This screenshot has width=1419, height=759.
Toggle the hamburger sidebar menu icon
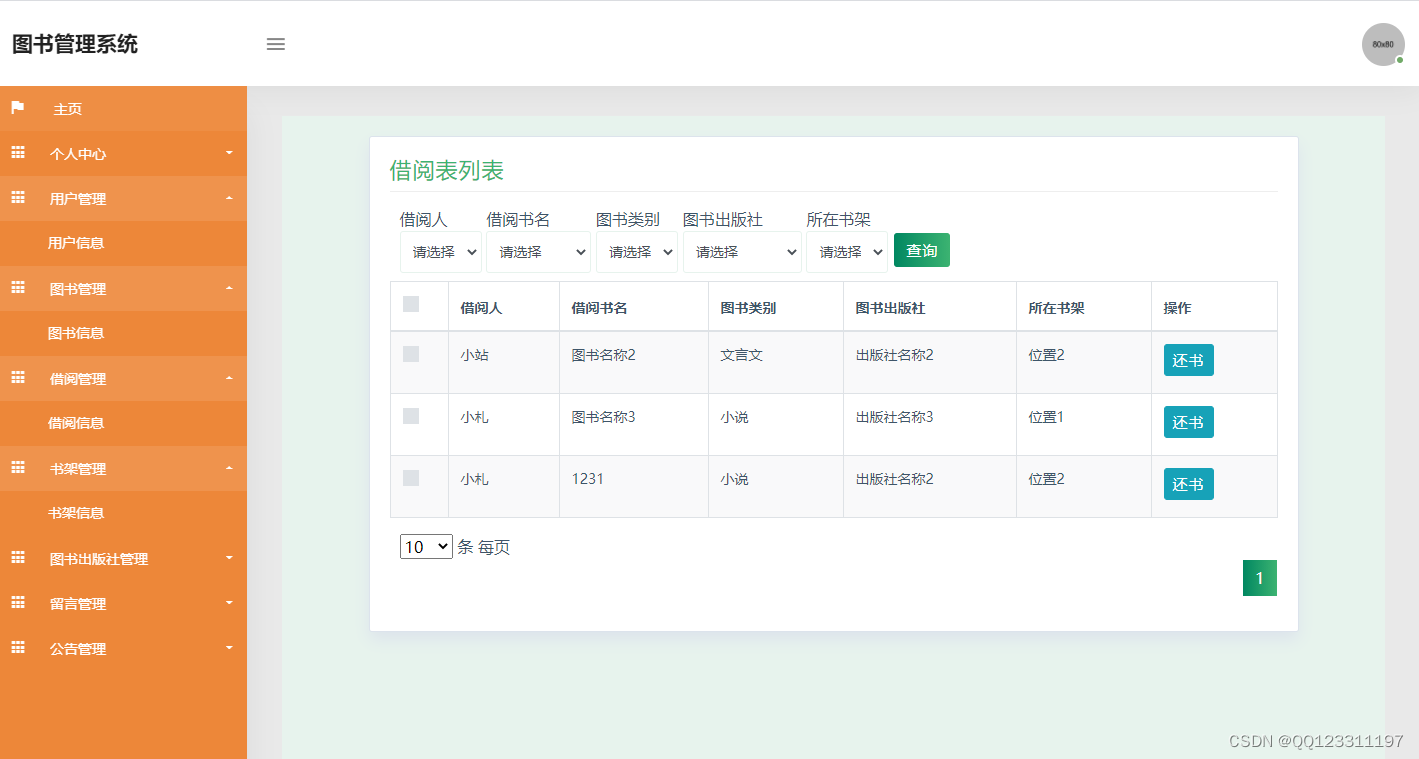(x=276, y=44)
